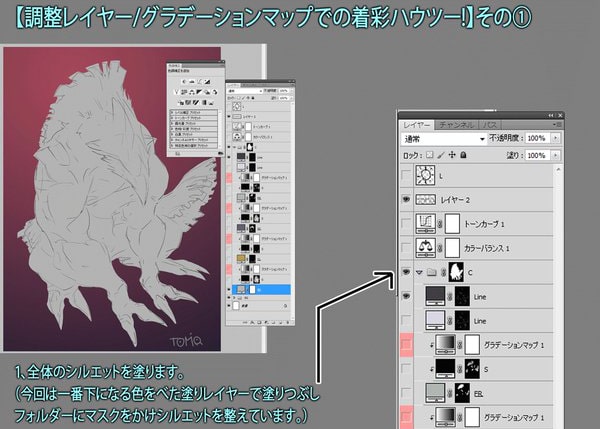The image size is (600, 429).
Task: Hide the レイヤー 2 layer eye
Action: 406,199
